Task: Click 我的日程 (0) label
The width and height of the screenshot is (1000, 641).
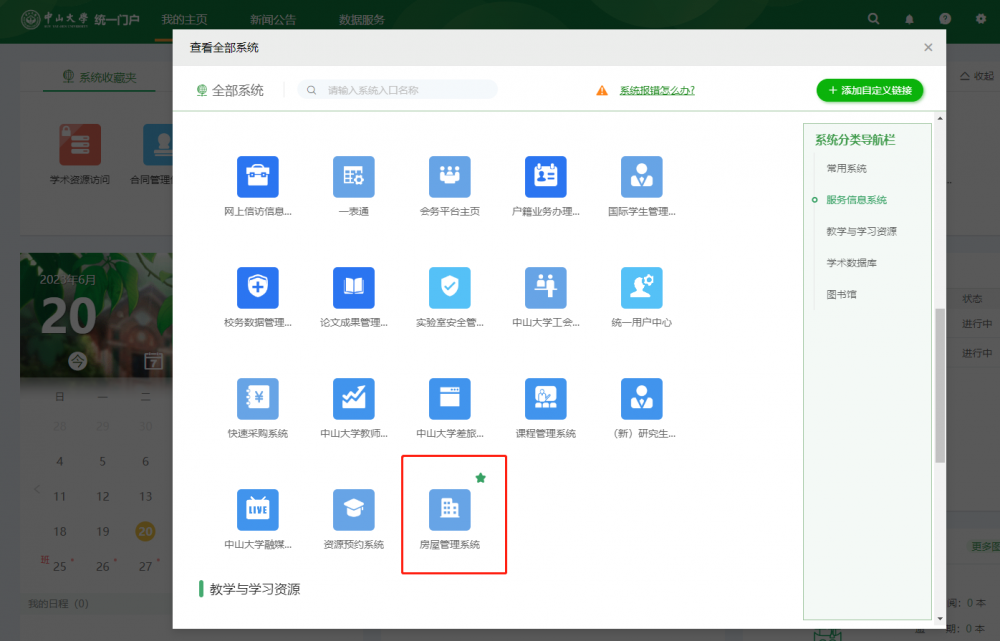Action: coord(58,603)
